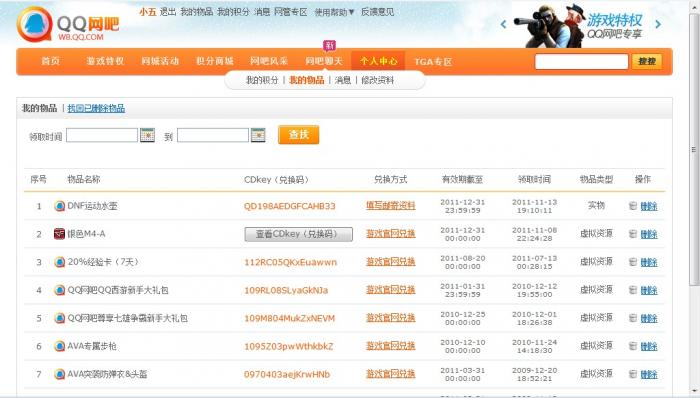
Task: Open the 游戏特权 banner image
Action: point(579,25)
